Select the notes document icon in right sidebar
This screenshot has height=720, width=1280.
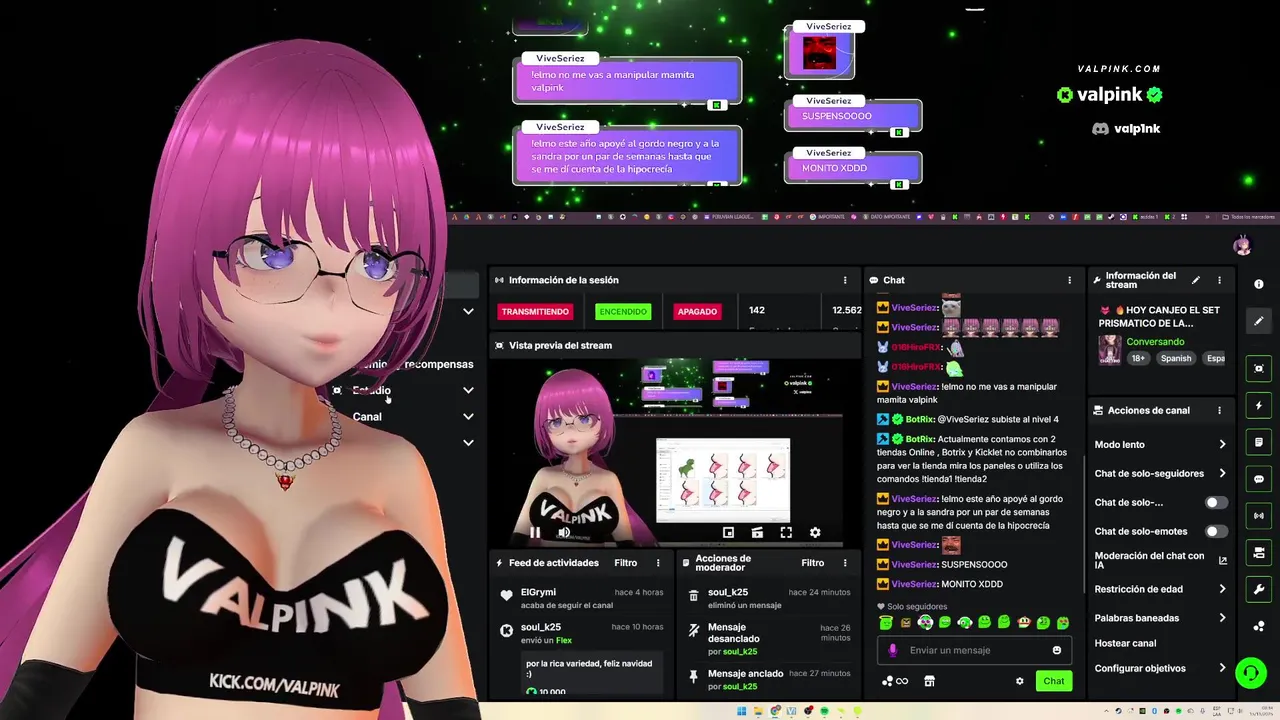[x=1259, y=442]
